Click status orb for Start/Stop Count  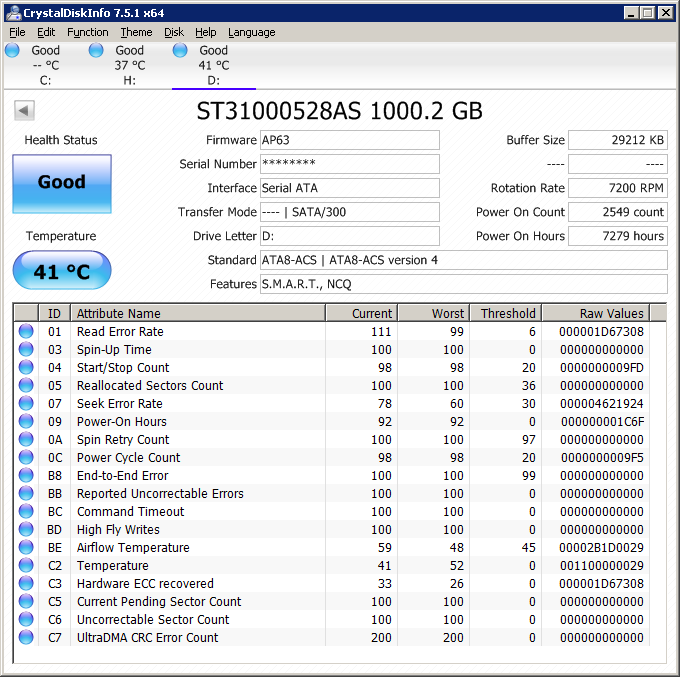pos(26,367)
